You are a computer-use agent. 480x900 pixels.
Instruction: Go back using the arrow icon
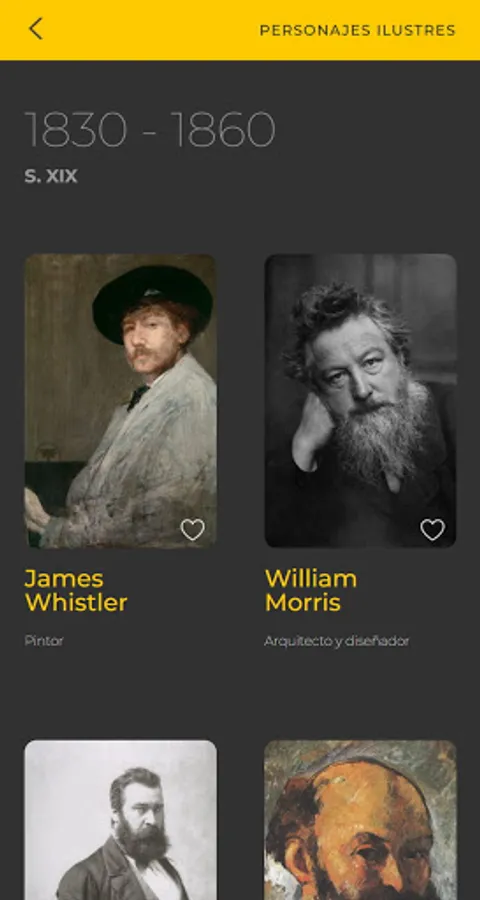[36, 29]
